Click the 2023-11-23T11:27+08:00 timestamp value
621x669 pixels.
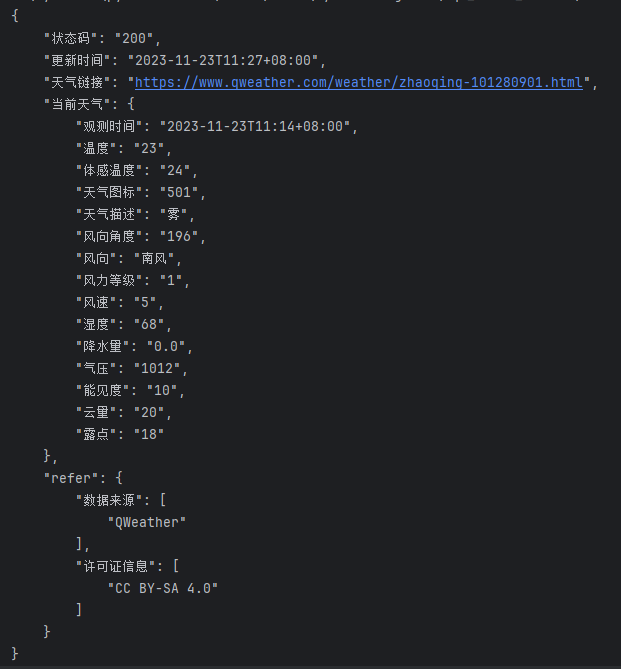pos(226,60)
